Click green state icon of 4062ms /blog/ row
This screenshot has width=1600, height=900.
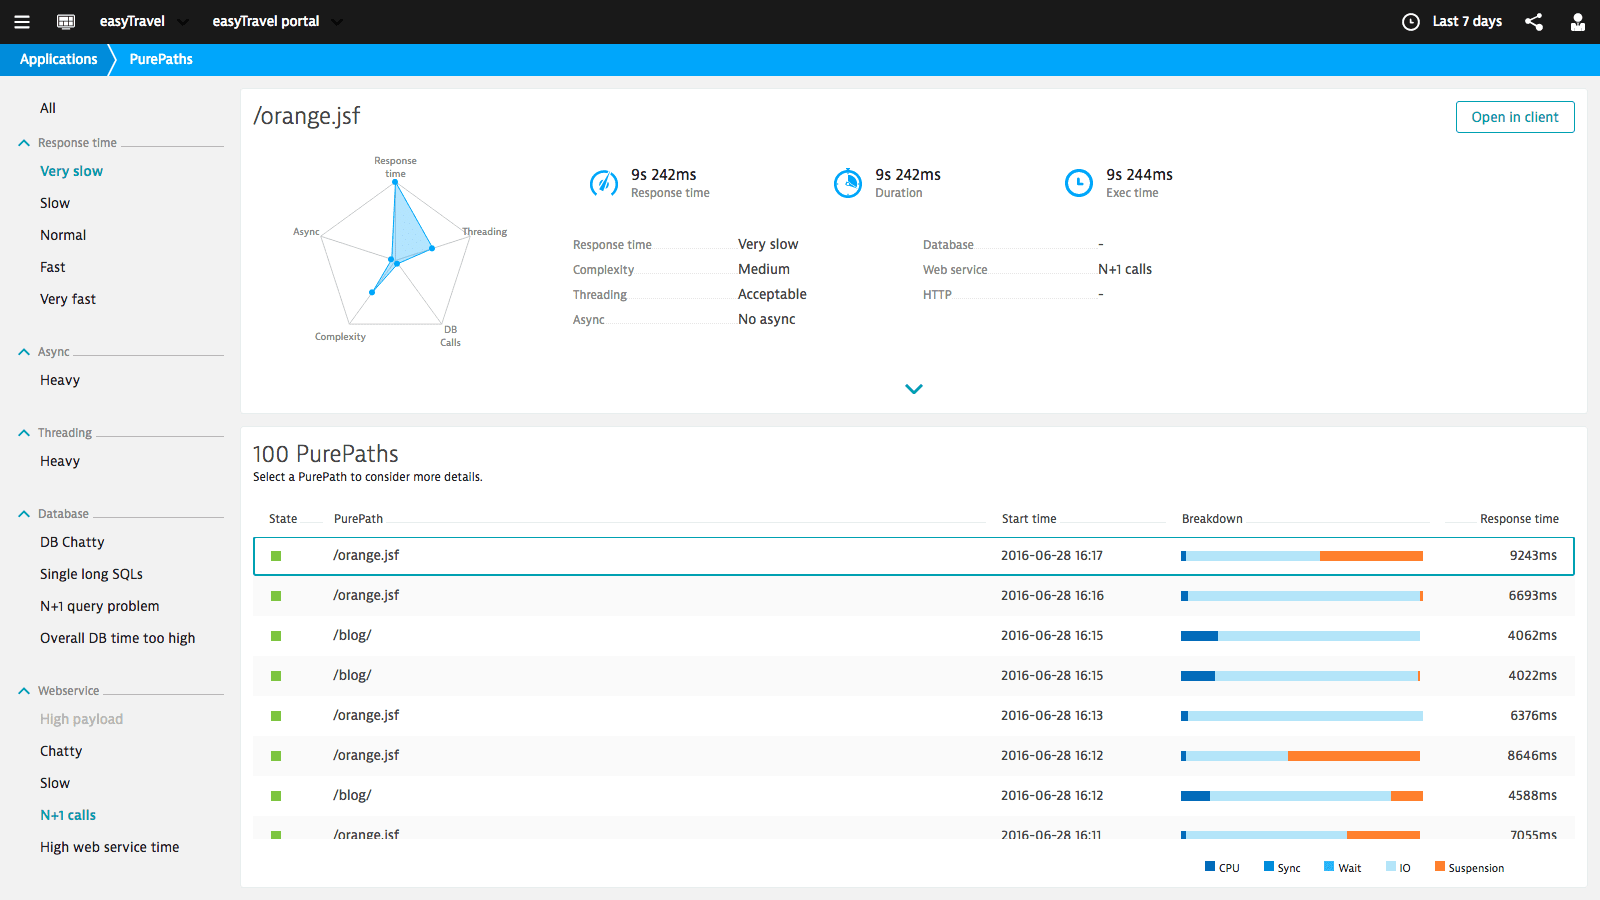tap(276, 636)
